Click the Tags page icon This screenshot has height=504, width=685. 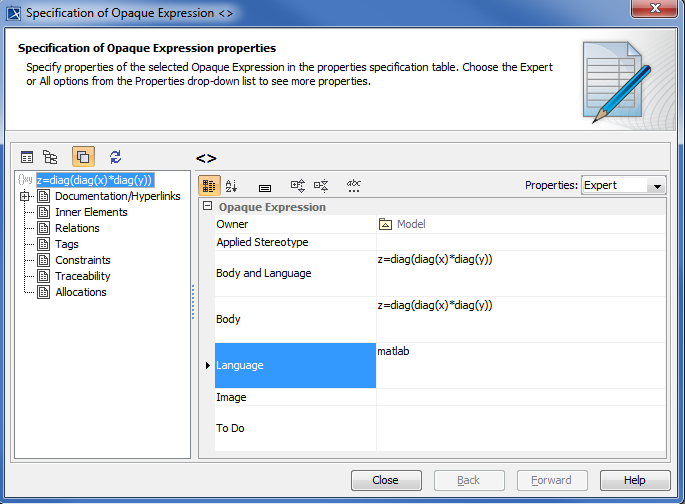[x=43, y=244]
